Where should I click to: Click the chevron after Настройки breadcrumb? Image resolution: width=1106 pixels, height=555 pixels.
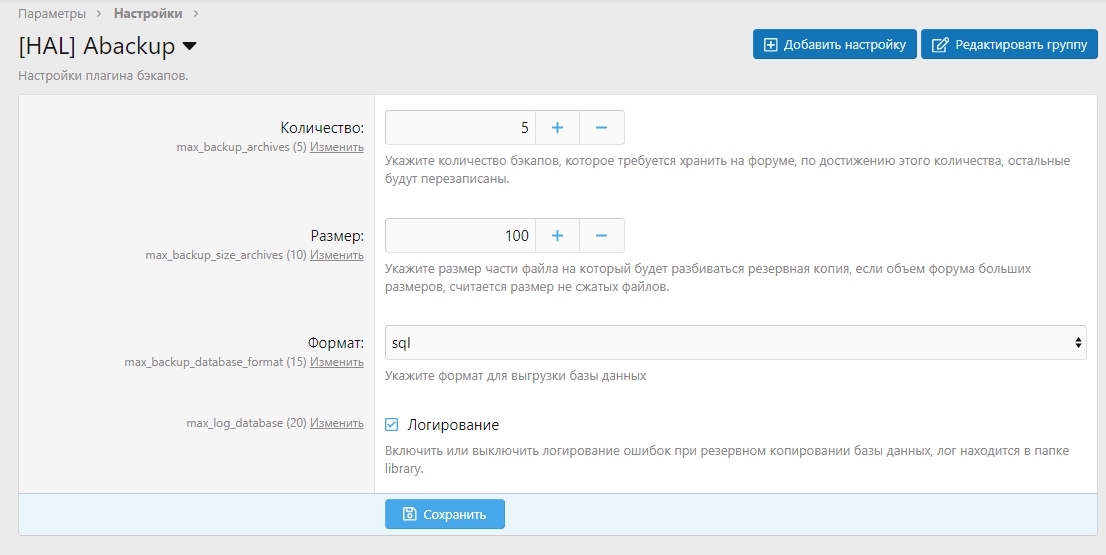tap(196, 14)
